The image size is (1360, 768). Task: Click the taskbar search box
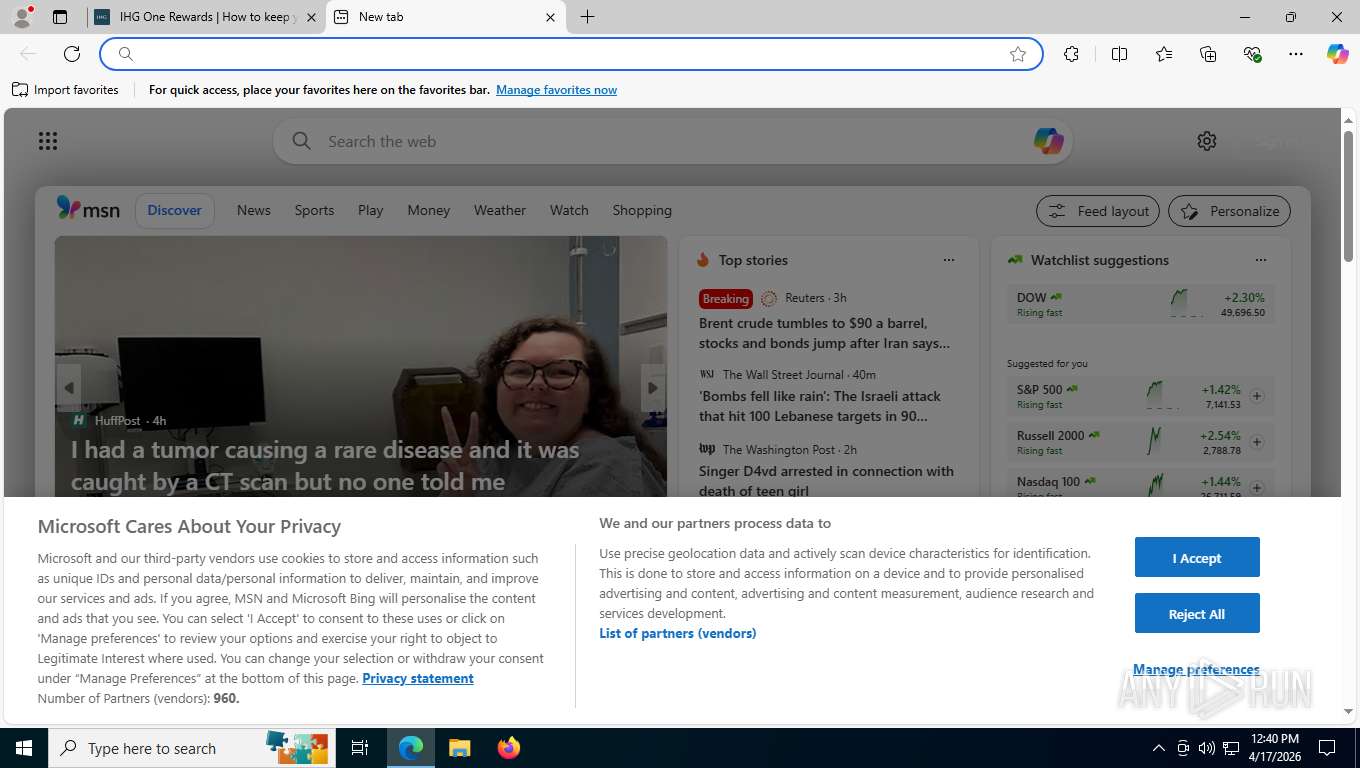pyautogui.click(x=190, y=748)
